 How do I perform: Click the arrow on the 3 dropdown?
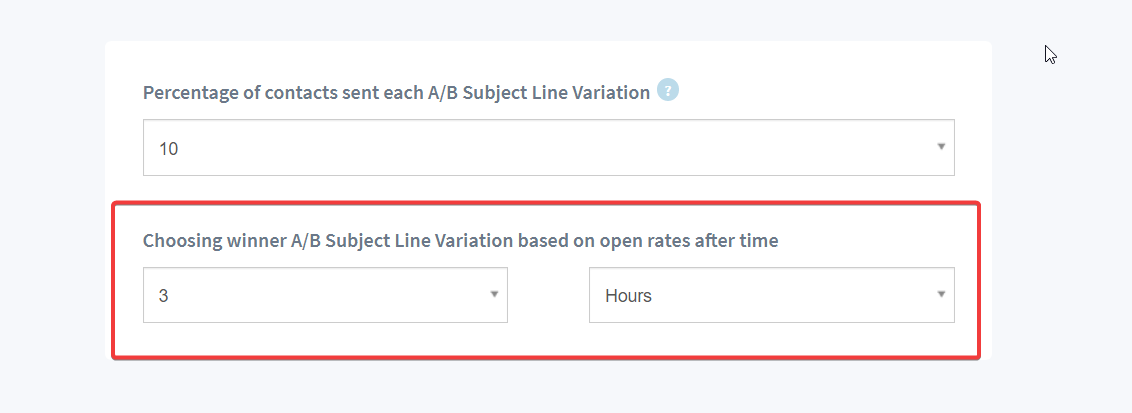(495, 294)
